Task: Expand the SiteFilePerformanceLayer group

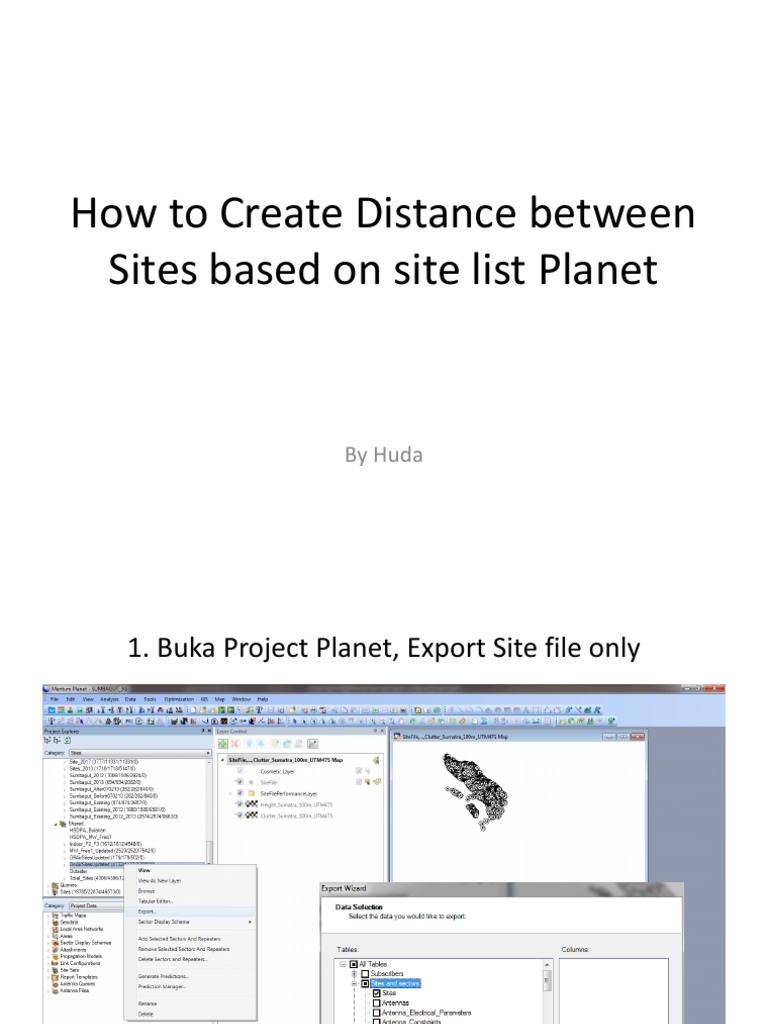Action: (231, 793)
